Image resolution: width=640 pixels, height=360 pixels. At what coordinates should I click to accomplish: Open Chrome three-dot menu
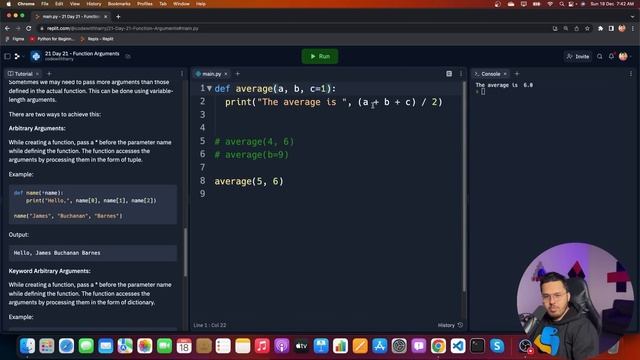[x=633, y=29]
